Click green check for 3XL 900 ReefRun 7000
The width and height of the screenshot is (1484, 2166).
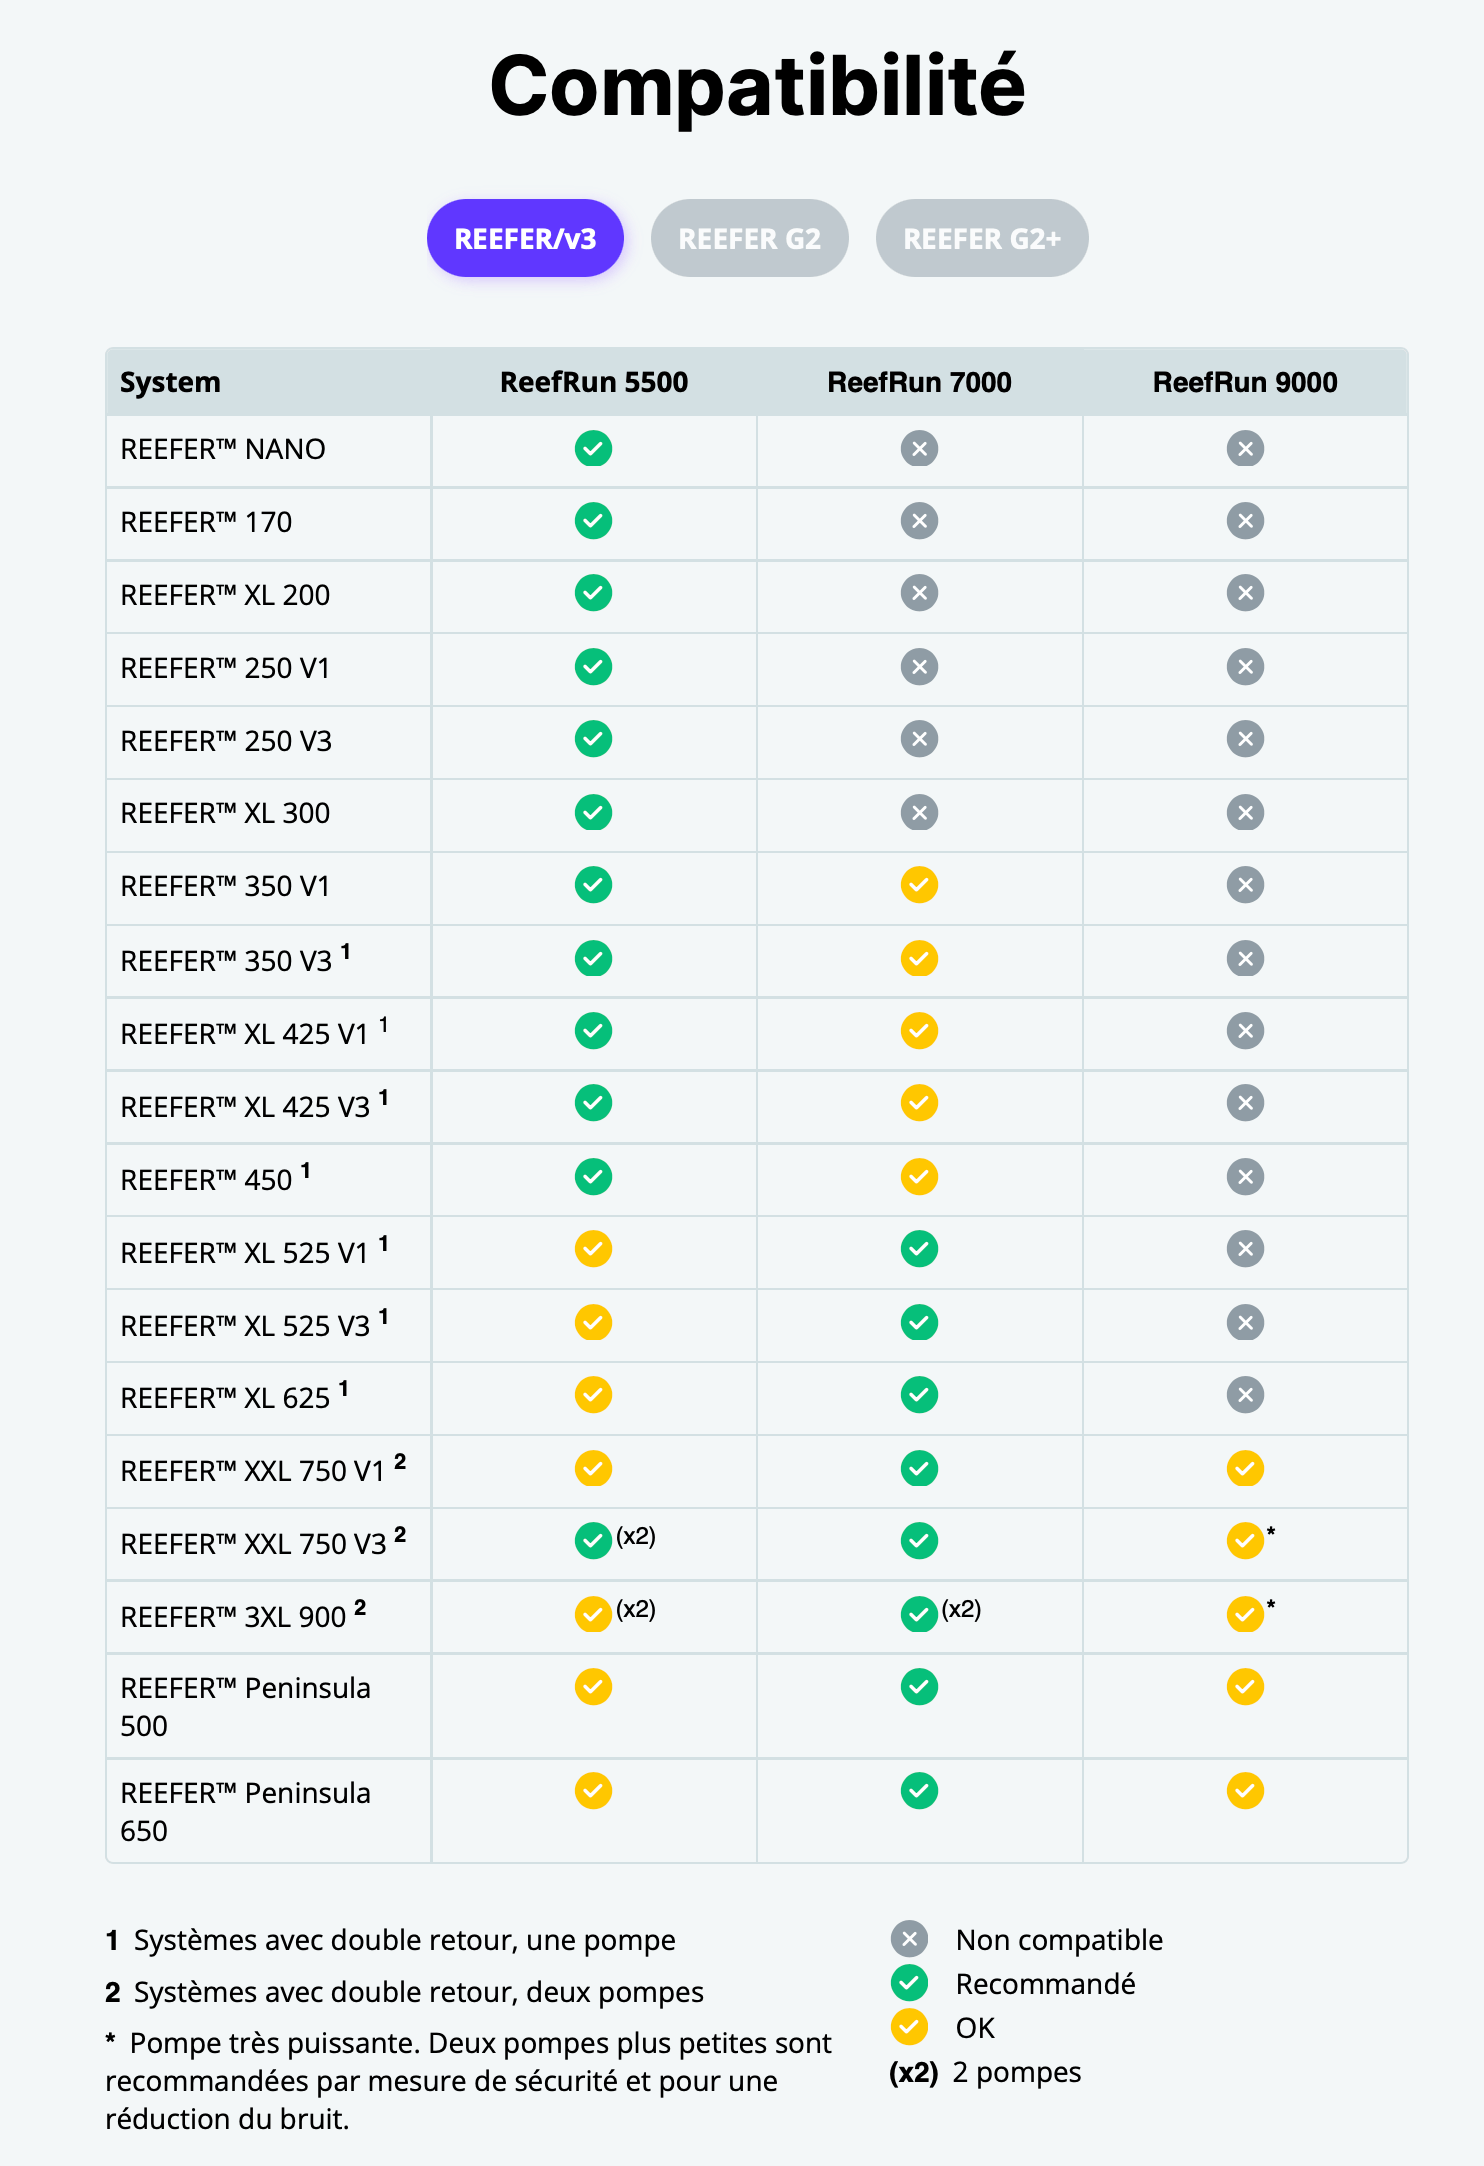pos(919,1614)
